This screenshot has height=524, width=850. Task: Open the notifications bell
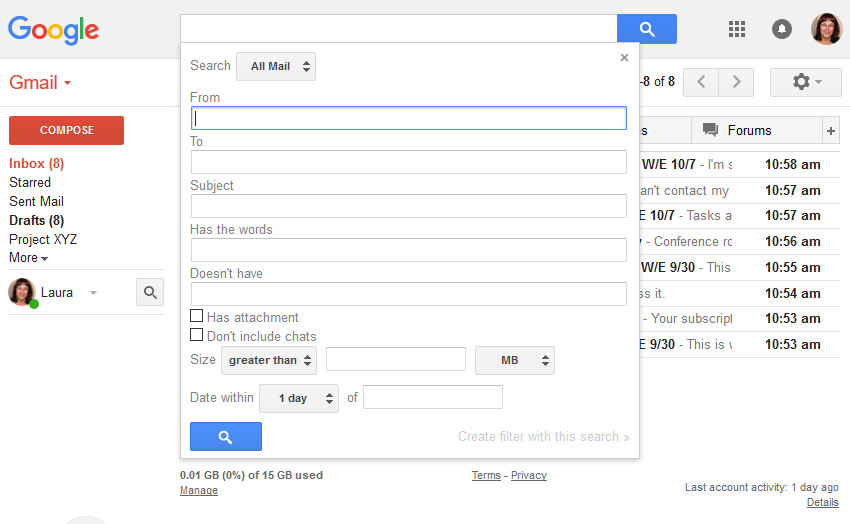click(x=782, y=29)
